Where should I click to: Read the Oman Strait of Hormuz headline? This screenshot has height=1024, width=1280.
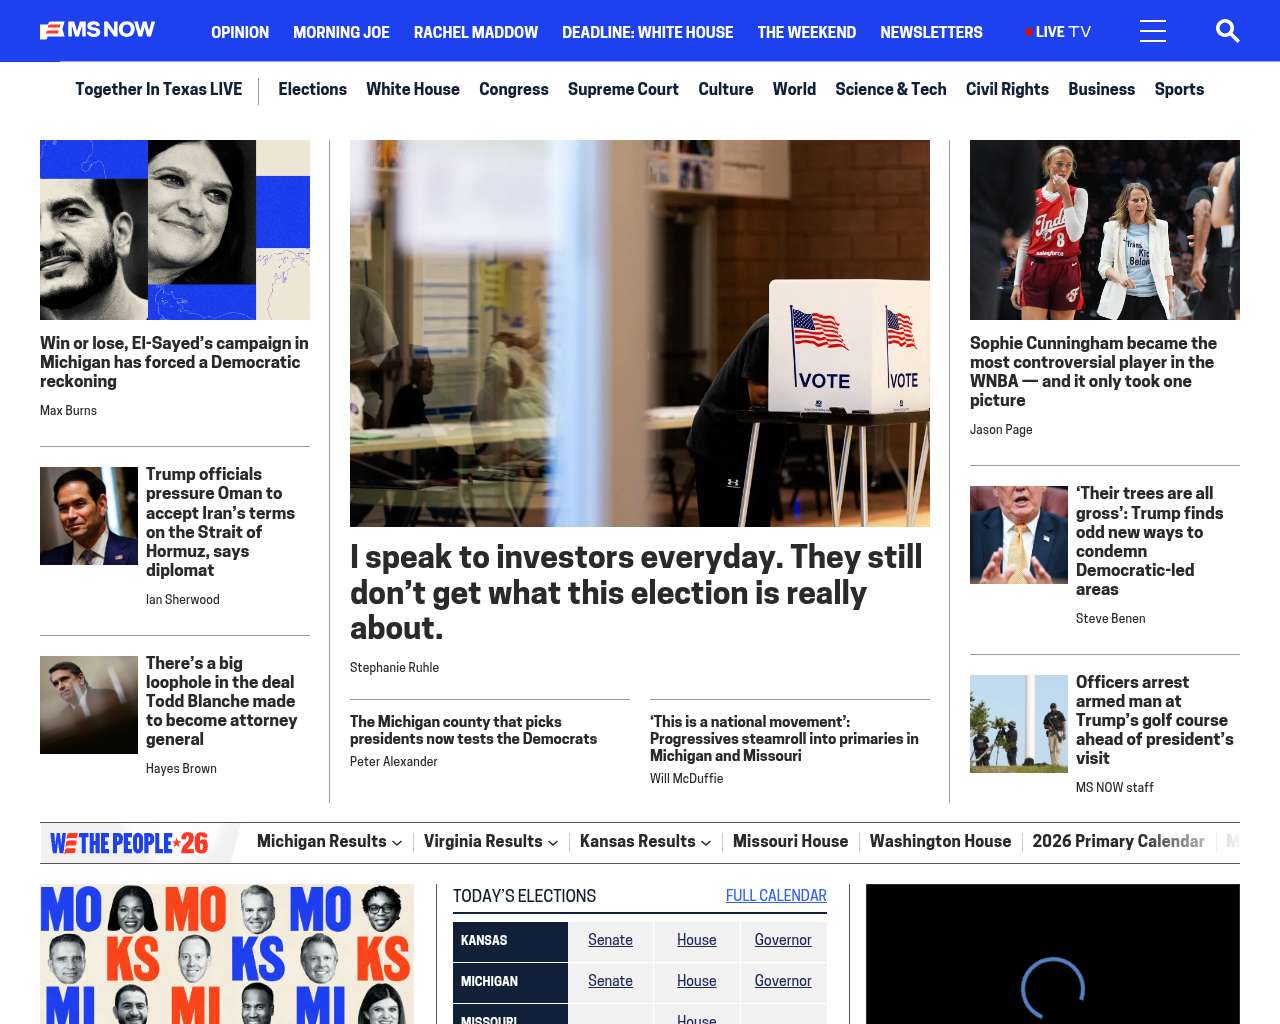click(x=221, y=522)
